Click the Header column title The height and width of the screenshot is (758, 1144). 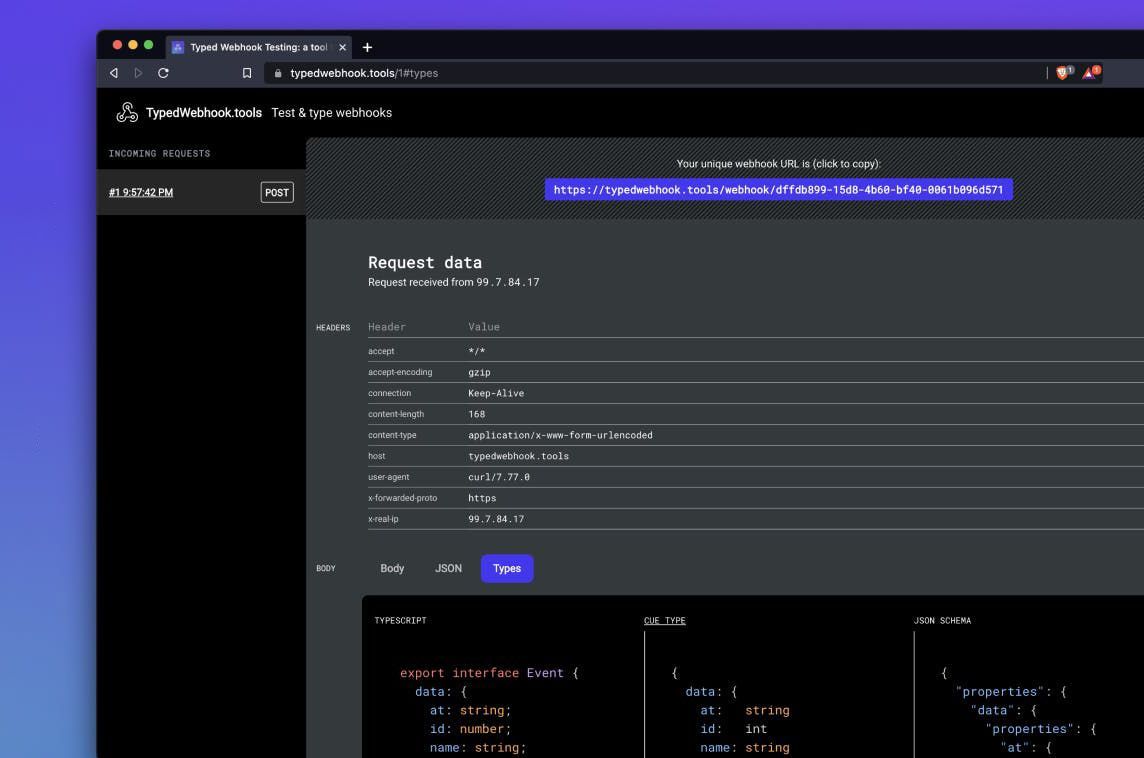click(387, 327)
